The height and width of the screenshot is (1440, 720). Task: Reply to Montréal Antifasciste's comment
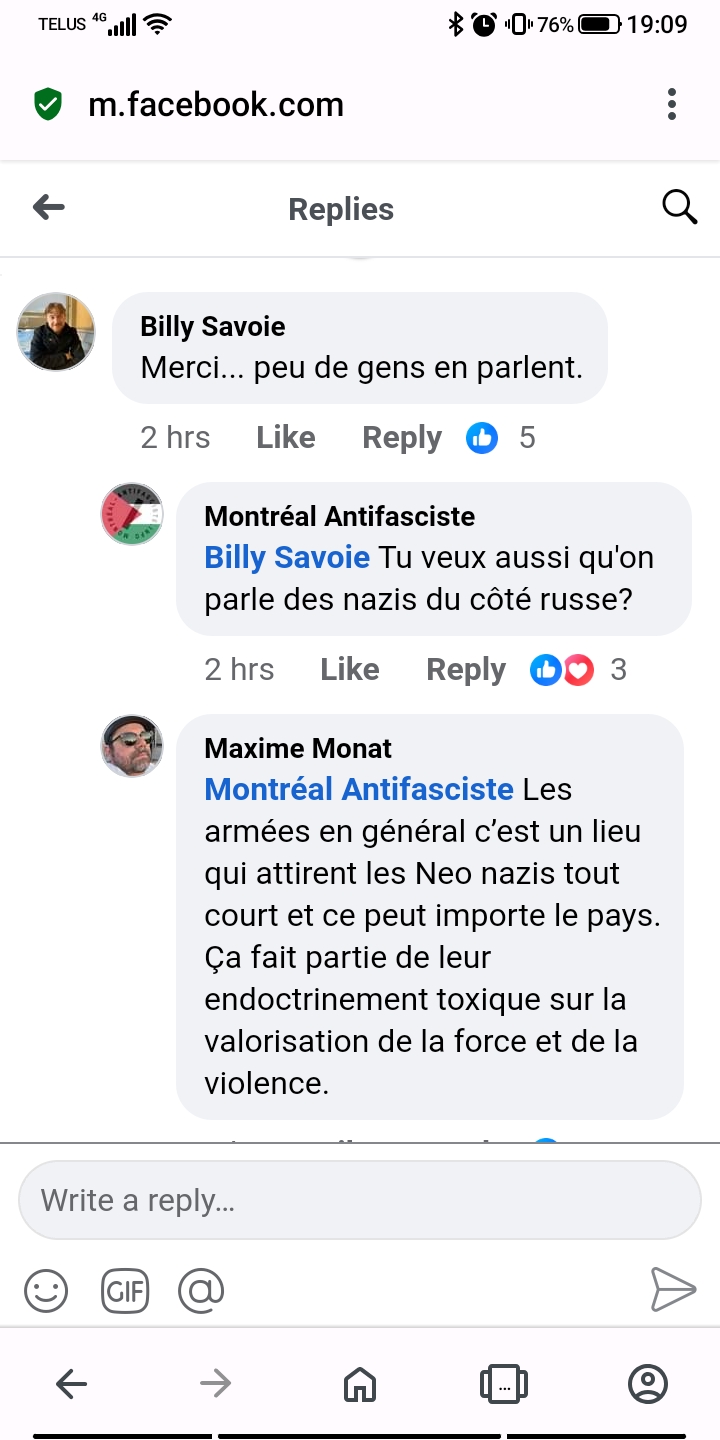click(466, 669)
